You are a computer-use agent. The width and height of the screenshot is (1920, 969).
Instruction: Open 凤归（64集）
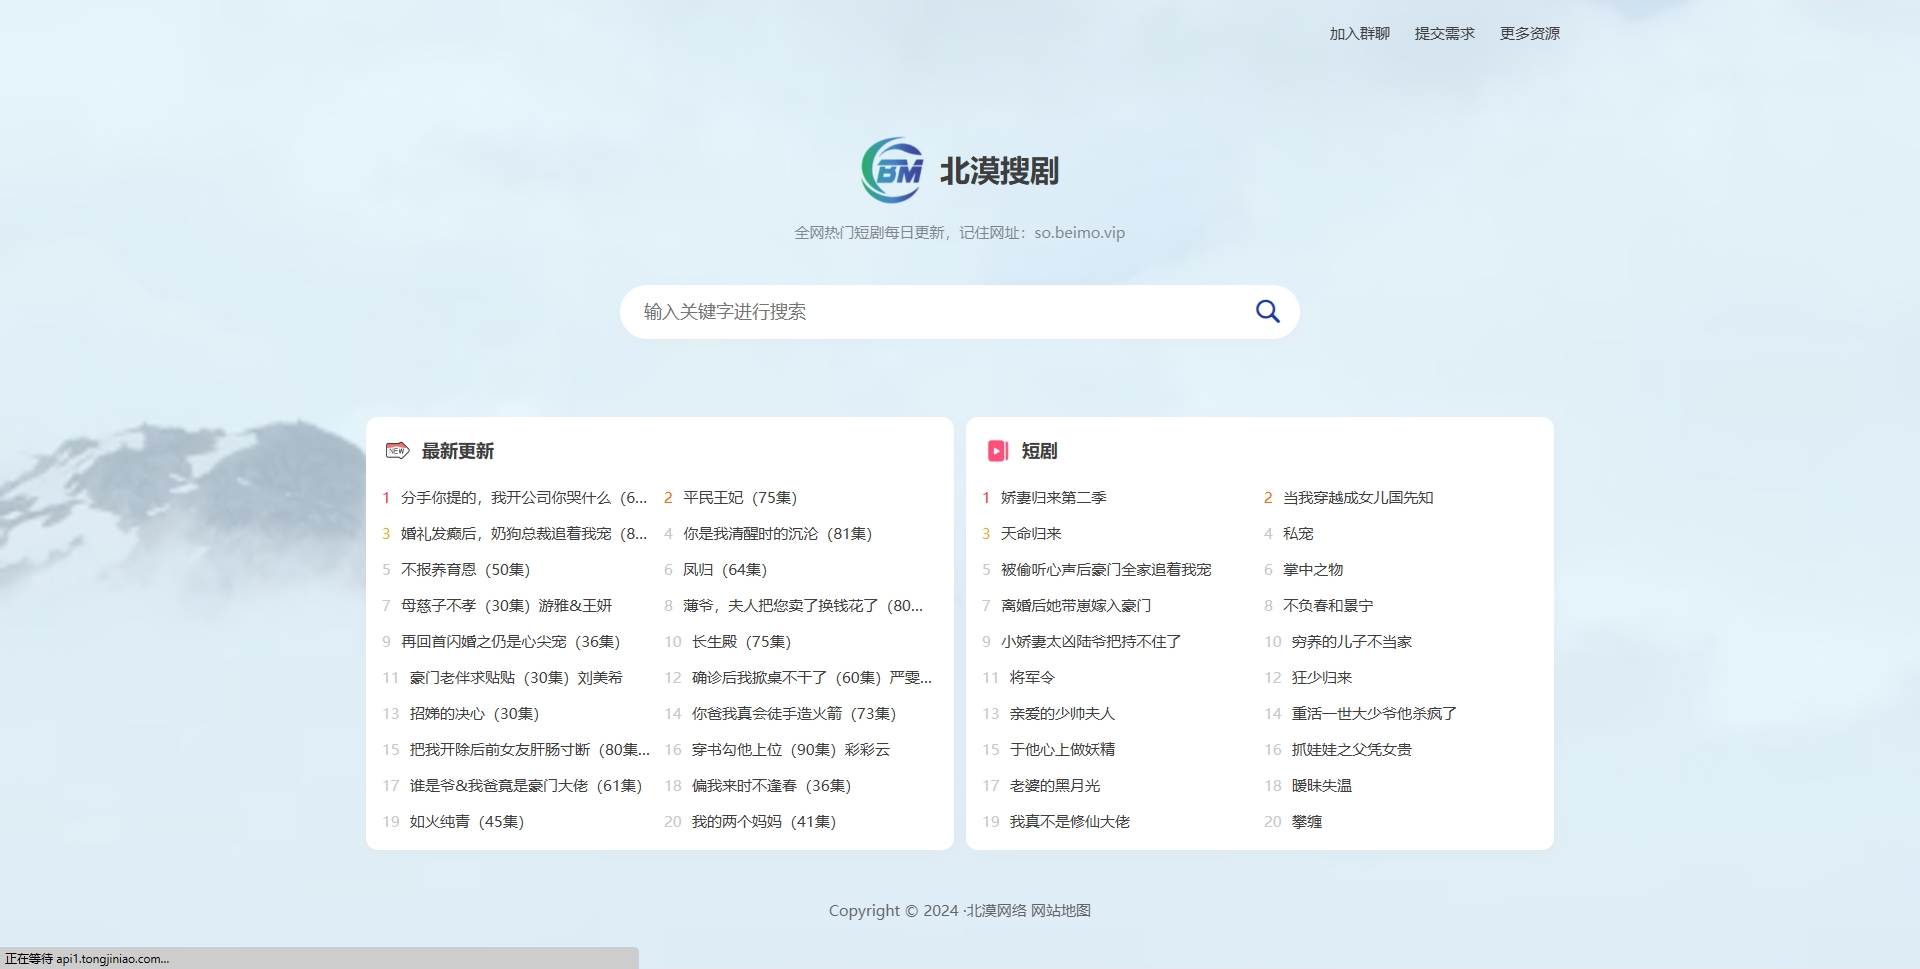click(725, 569)
